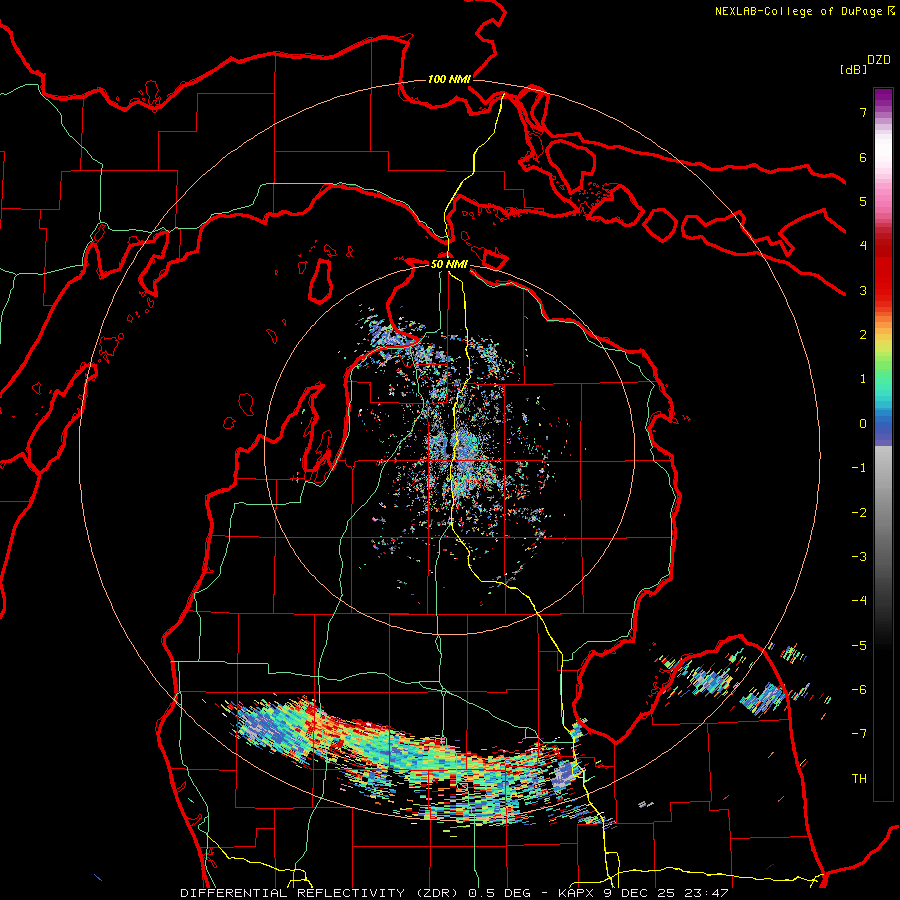The height and width of the screenshot is (900, 900).
Task: Click the 1 value on the color scale
Action: (x=863, y=379)
